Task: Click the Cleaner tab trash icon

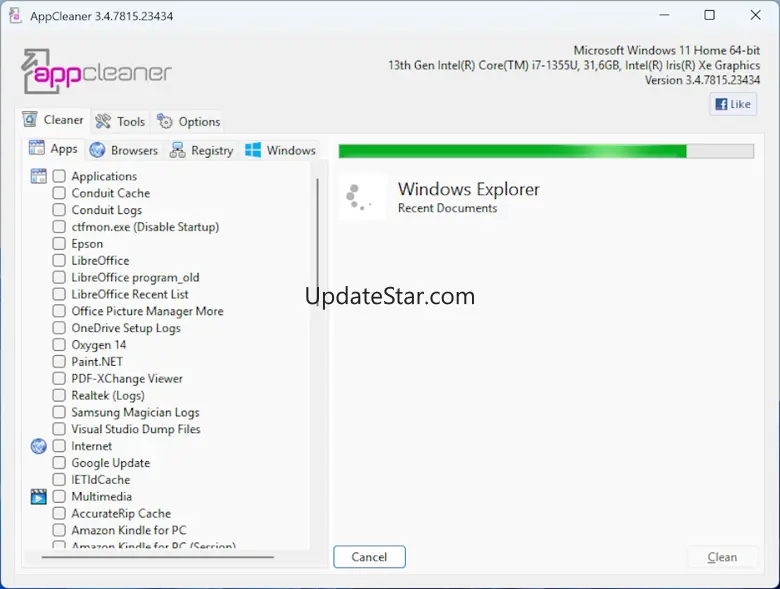Action: (x=30, y=119)
